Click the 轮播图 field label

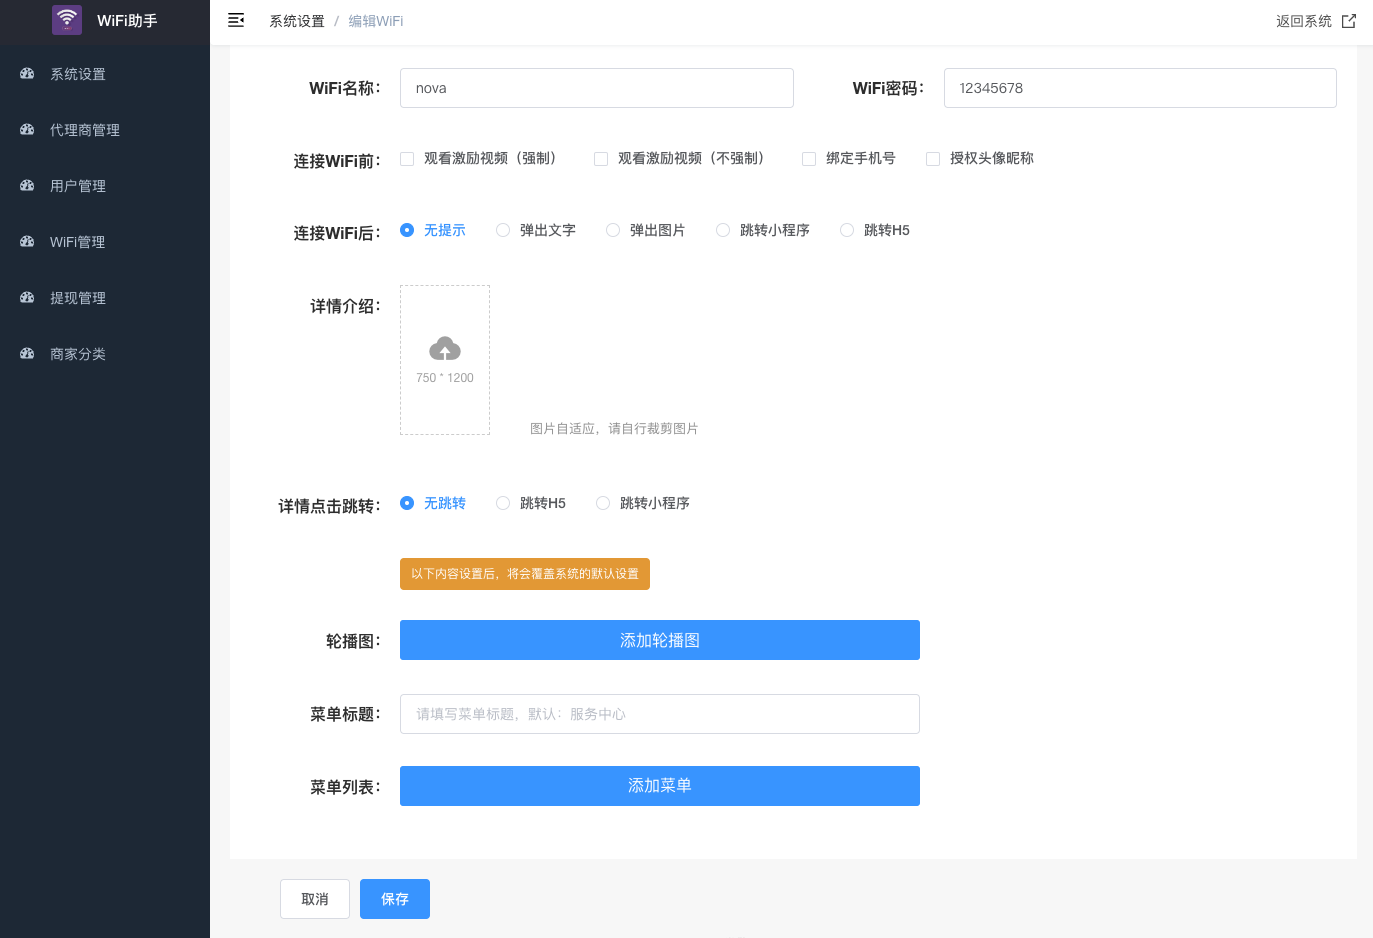353,641
